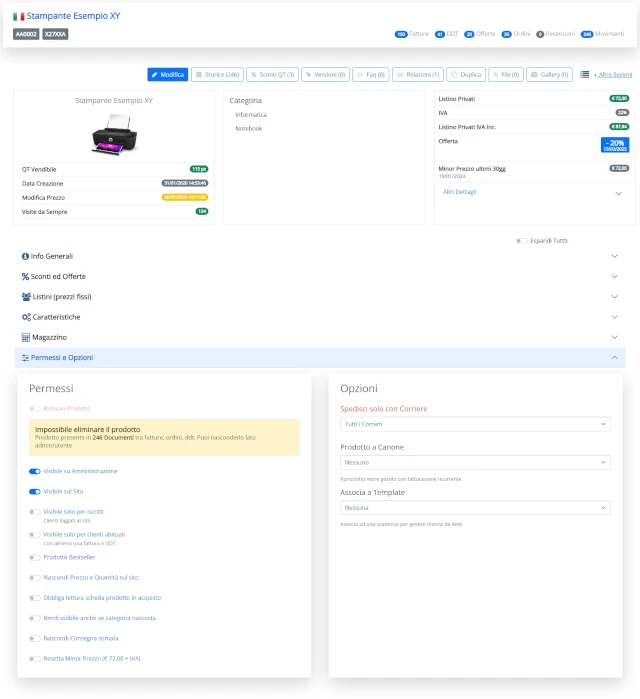This screenshot has width=640, height=699.
Task: Click the Info Generali info icon
Action: (x=25, y=256)
